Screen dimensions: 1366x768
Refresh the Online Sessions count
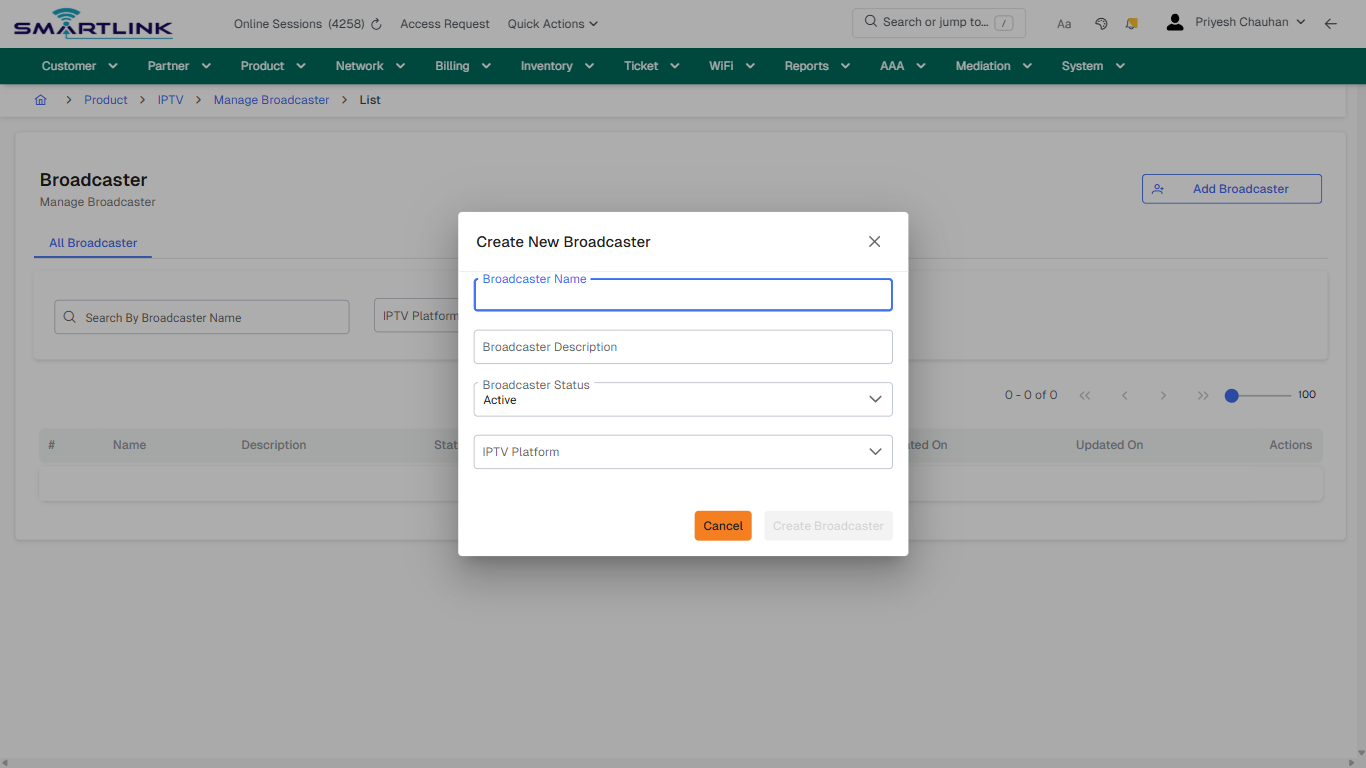374,23
